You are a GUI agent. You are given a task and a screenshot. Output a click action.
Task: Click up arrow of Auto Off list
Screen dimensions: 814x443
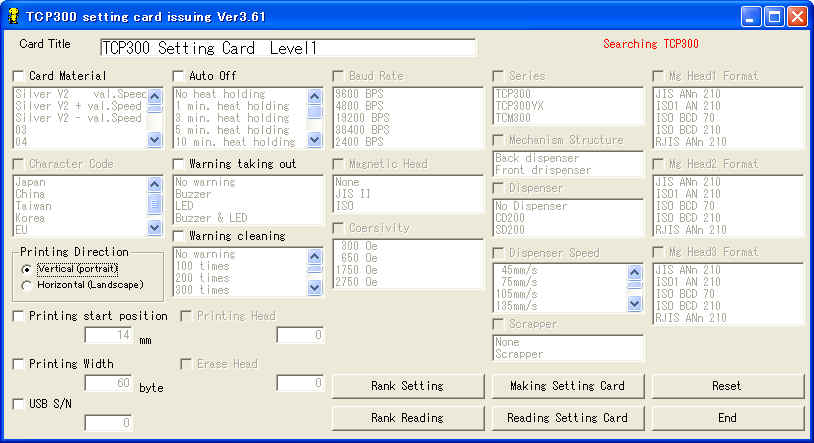(314, 96)
